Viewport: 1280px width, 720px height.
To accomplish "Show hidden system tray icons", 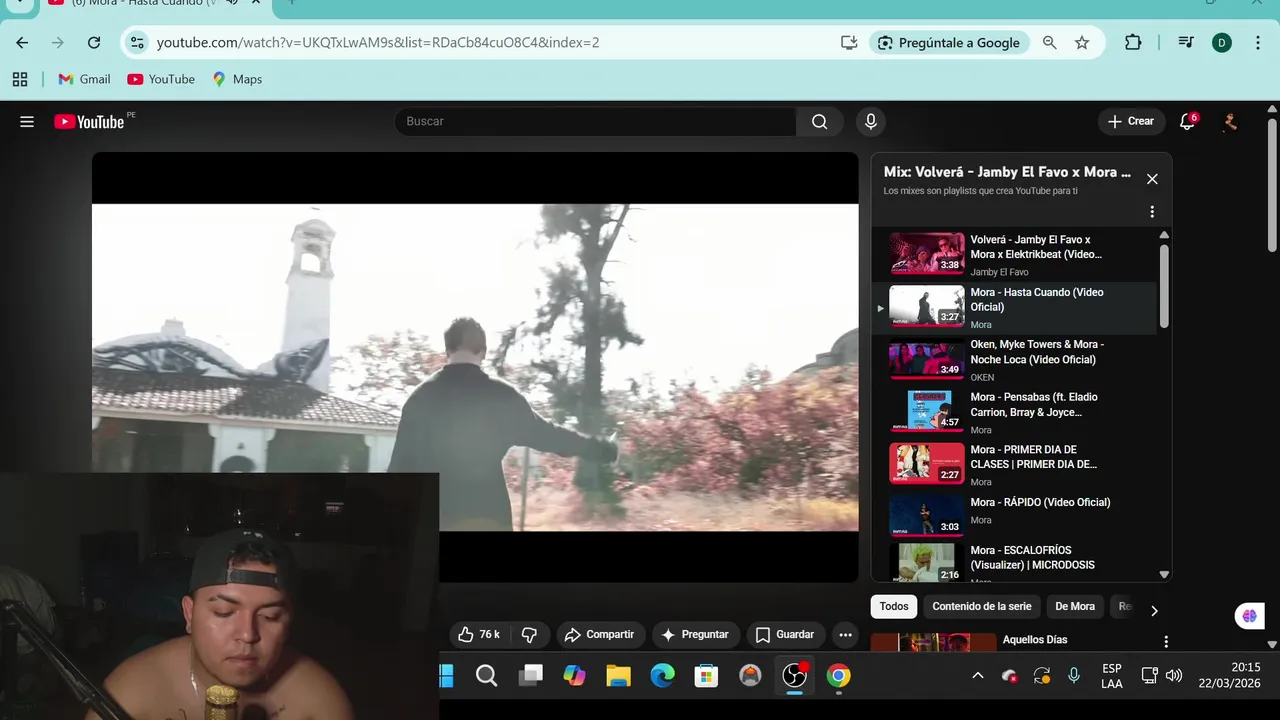I will 977,676.
